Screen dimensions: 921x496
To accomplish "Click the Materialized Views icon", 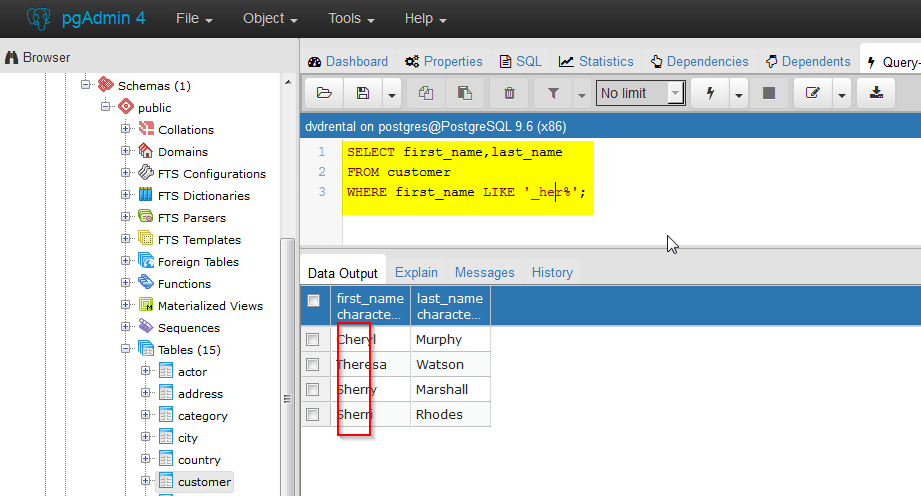I will (x=146, y=304).
